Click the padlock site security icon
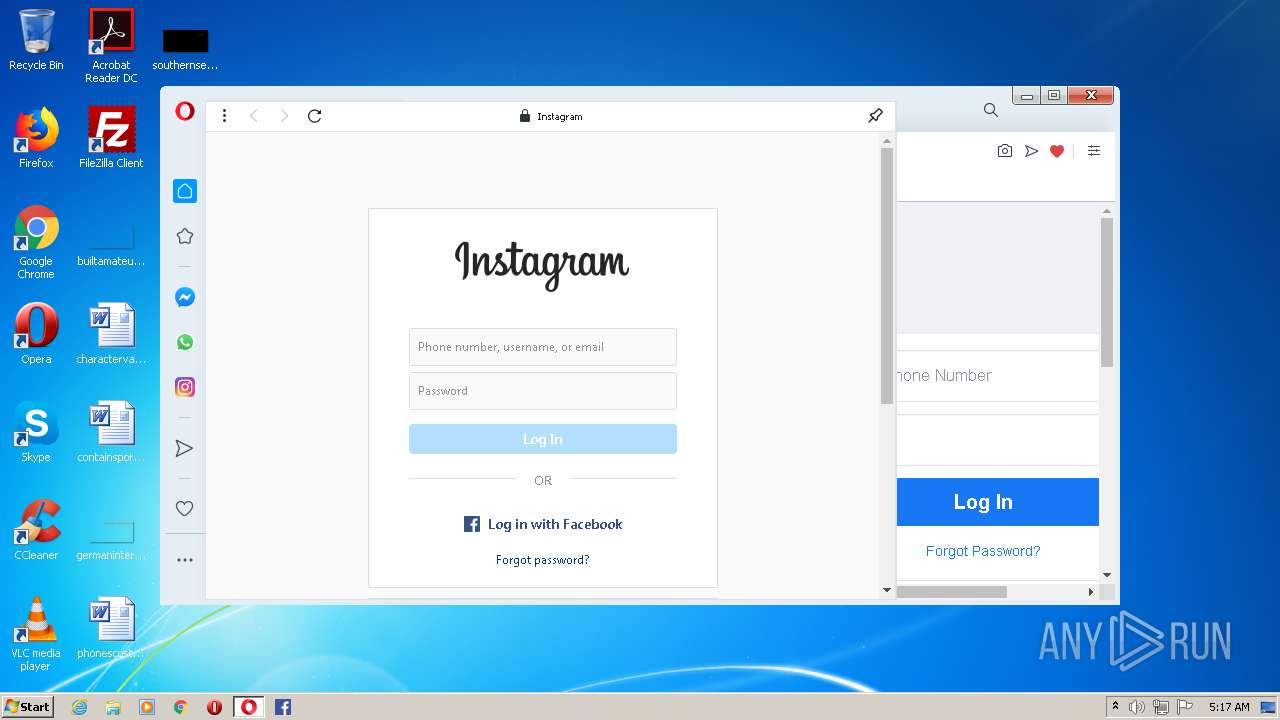The height and width of the screenshot is (720, 1280). click(x=524, y=116)
